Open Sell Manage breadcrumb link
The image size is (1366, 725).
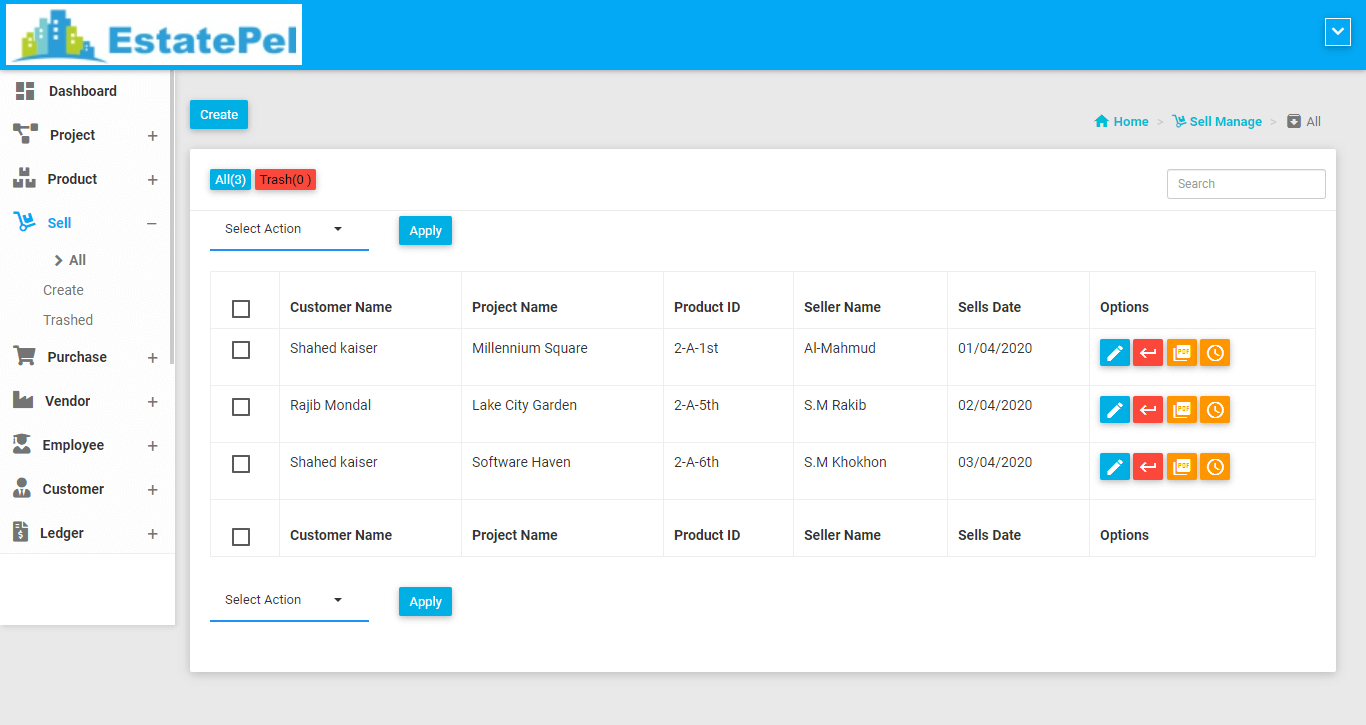click(1217, 121)
